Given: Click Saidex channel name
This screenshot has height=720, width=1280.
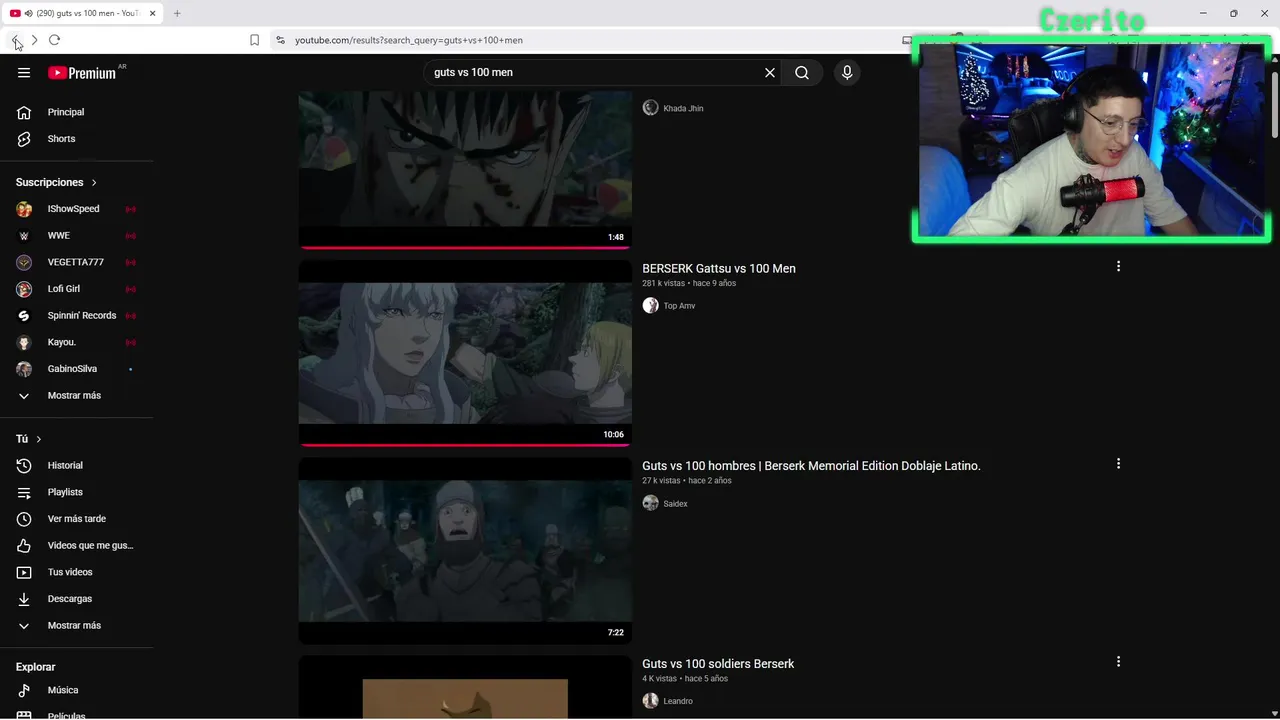Looking at the screenshot, I should click(675, 504).
